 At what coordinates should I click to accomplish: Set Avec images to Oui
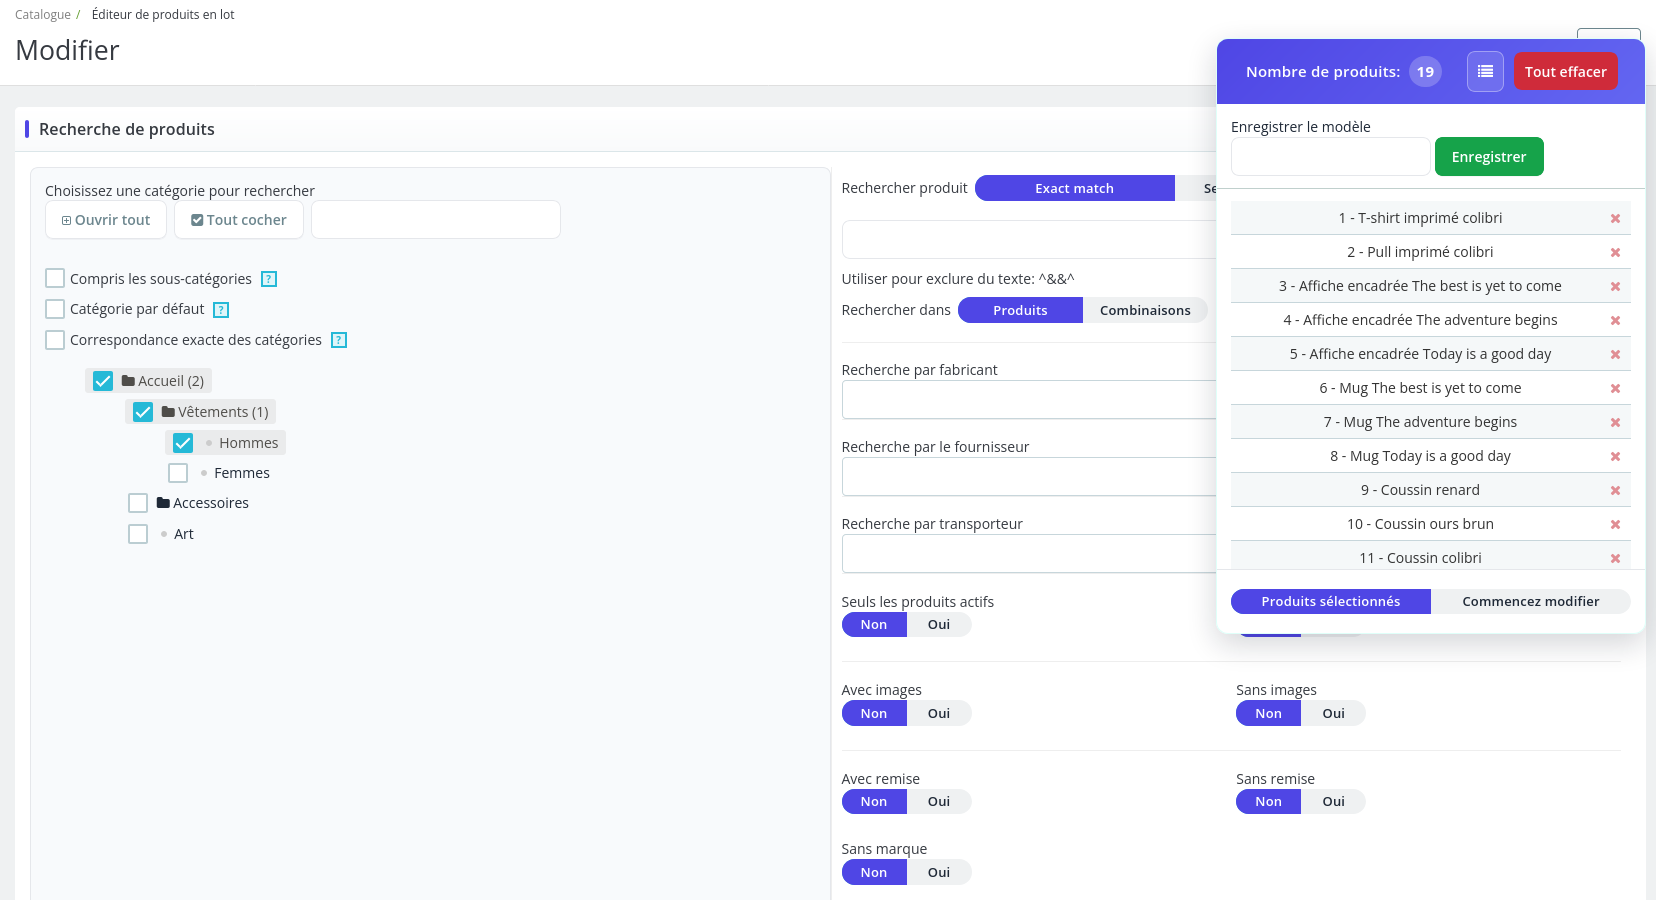[939, 714]
